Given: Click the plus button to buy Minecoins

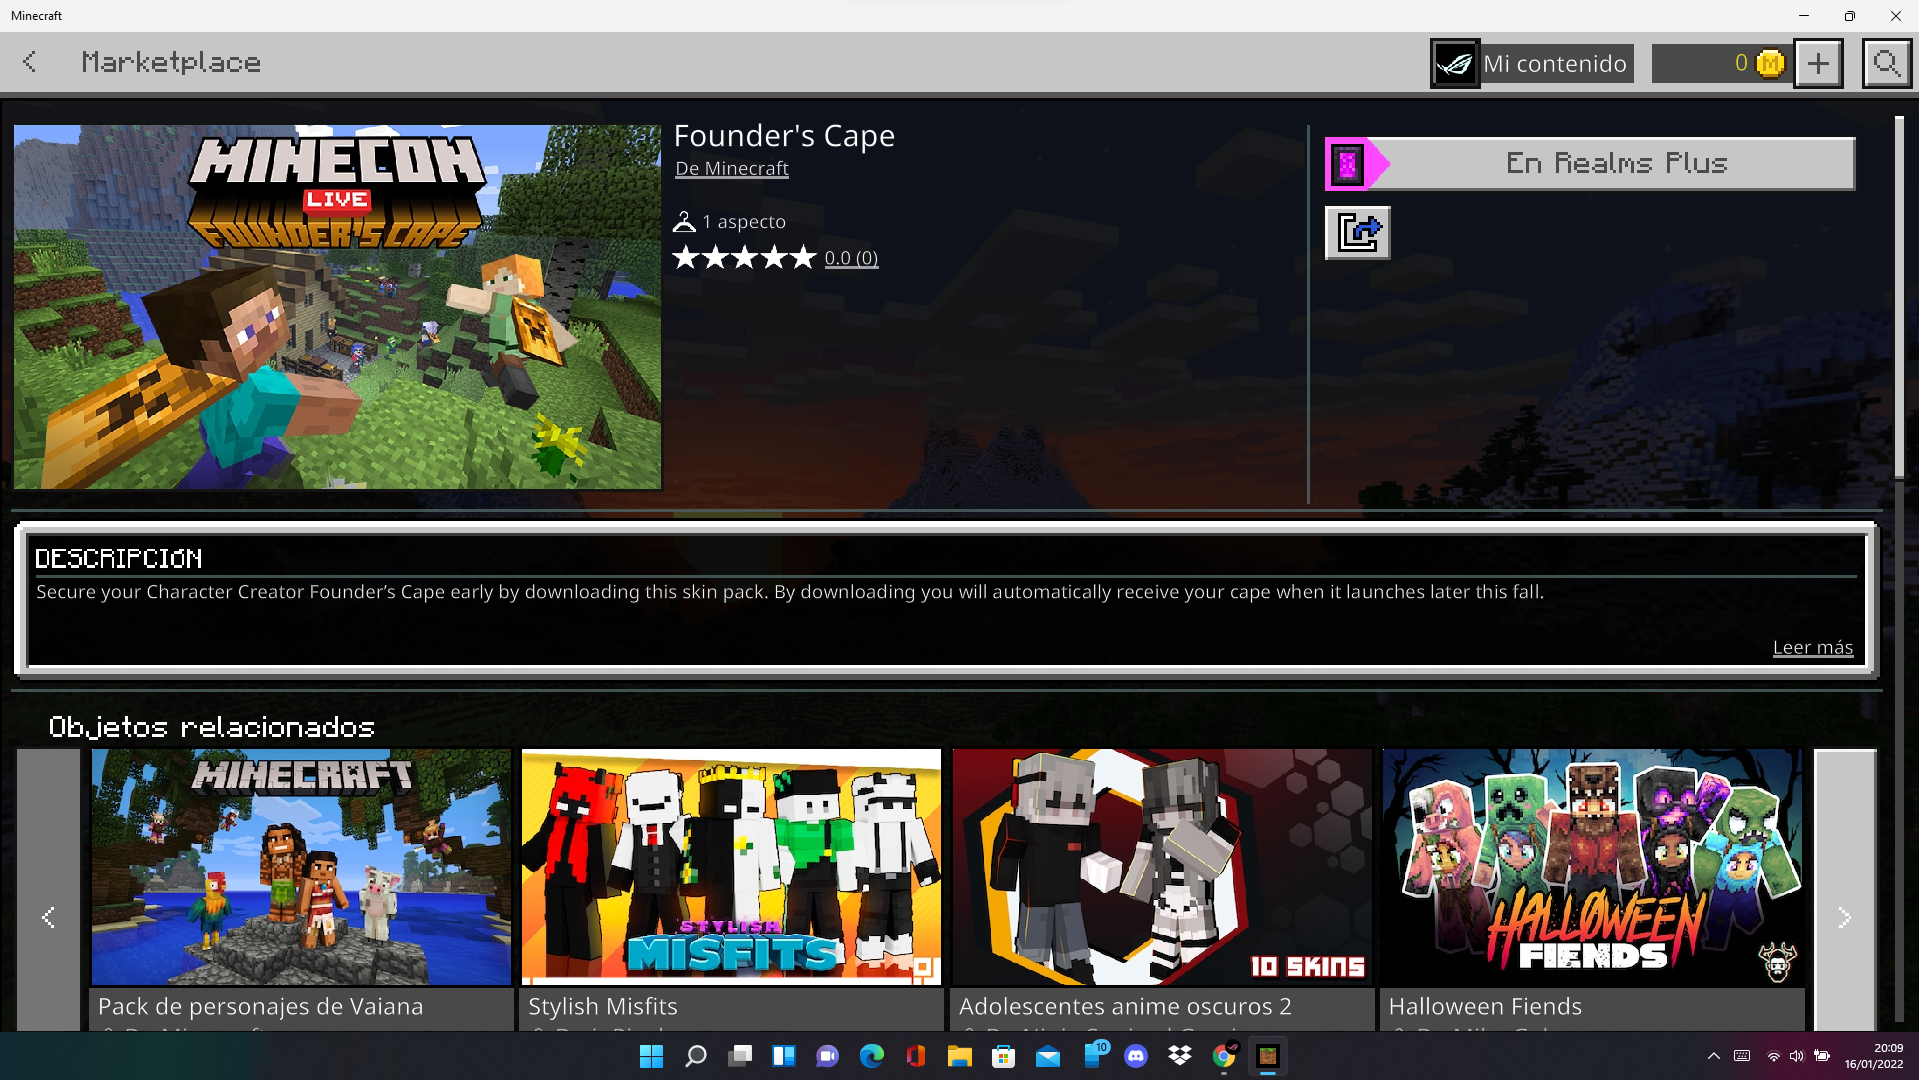Looking at the screenshot, I should 1818,64.
